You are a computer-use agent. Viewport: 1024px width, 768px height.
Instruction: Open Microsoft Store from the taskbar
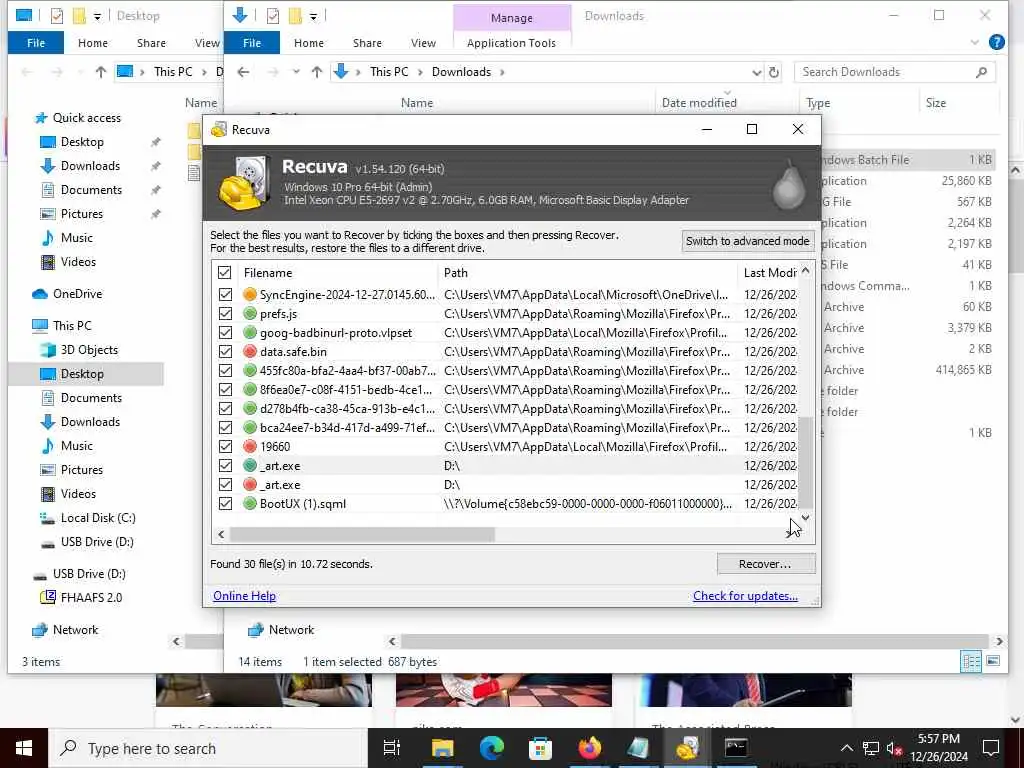click(x=540, y=748)
